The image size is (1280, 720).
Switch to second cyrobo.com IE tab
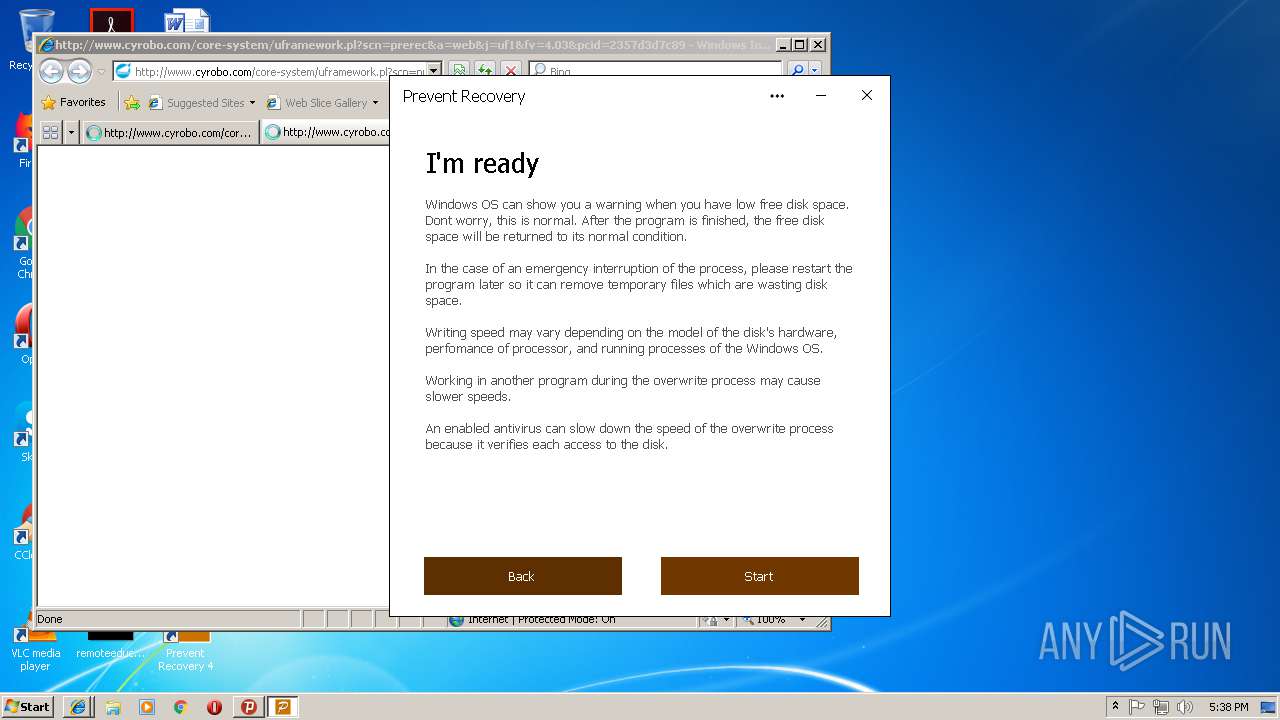pos(326,132)
